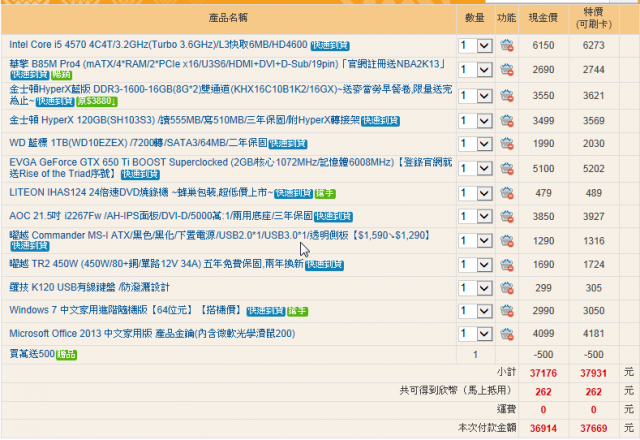
Task: Open WD 藍標 1TB(WD10EZEX) product link
Action: 138,143
